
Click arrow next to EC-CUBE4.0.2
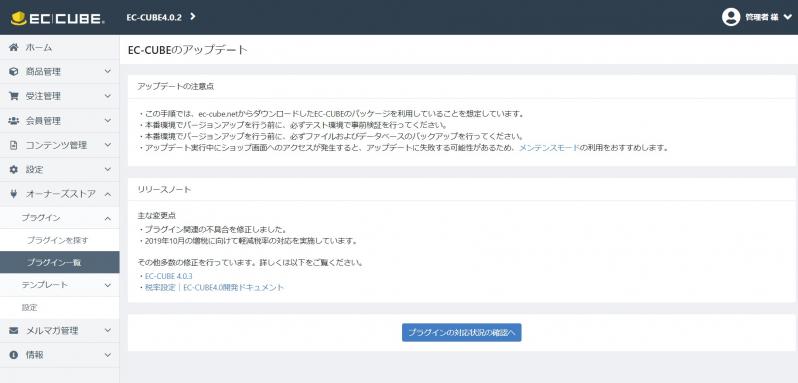[x=192, y=17]
